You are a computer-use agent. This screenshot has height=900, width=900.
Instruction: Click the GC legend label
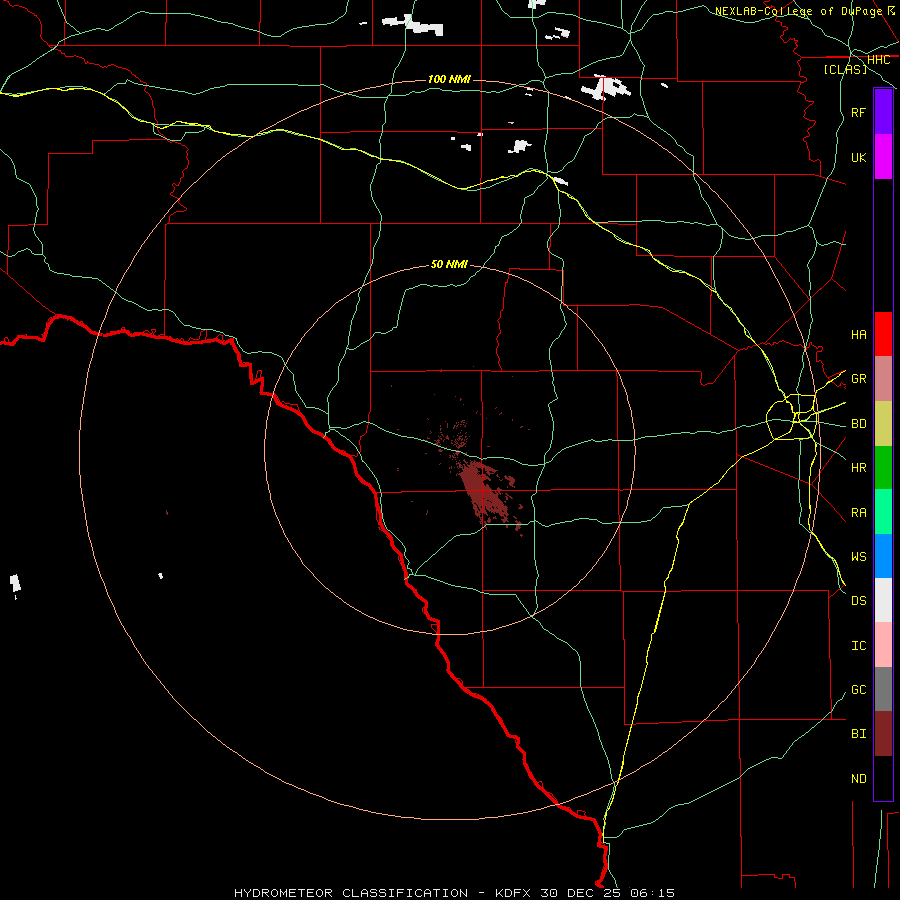pyautogui.click(x=859, y=689)
